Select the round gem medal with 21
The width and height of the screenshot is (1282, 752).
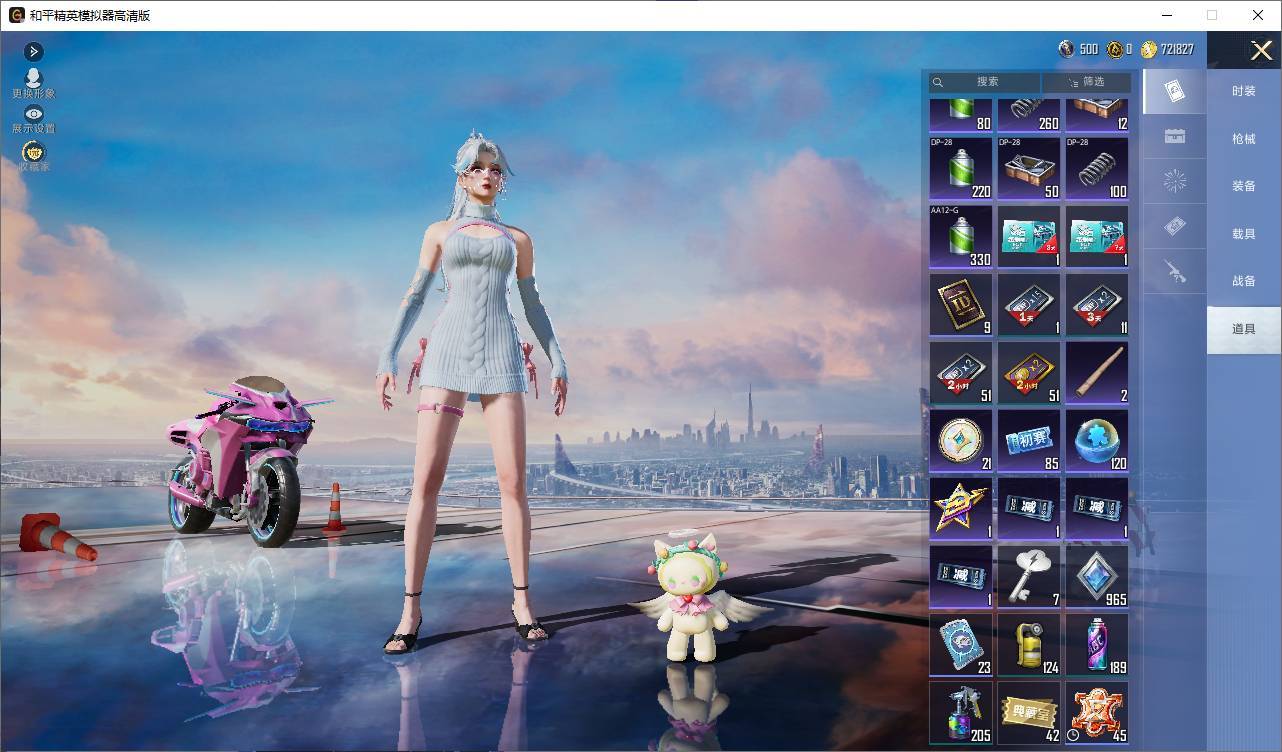tap(961, 440)
